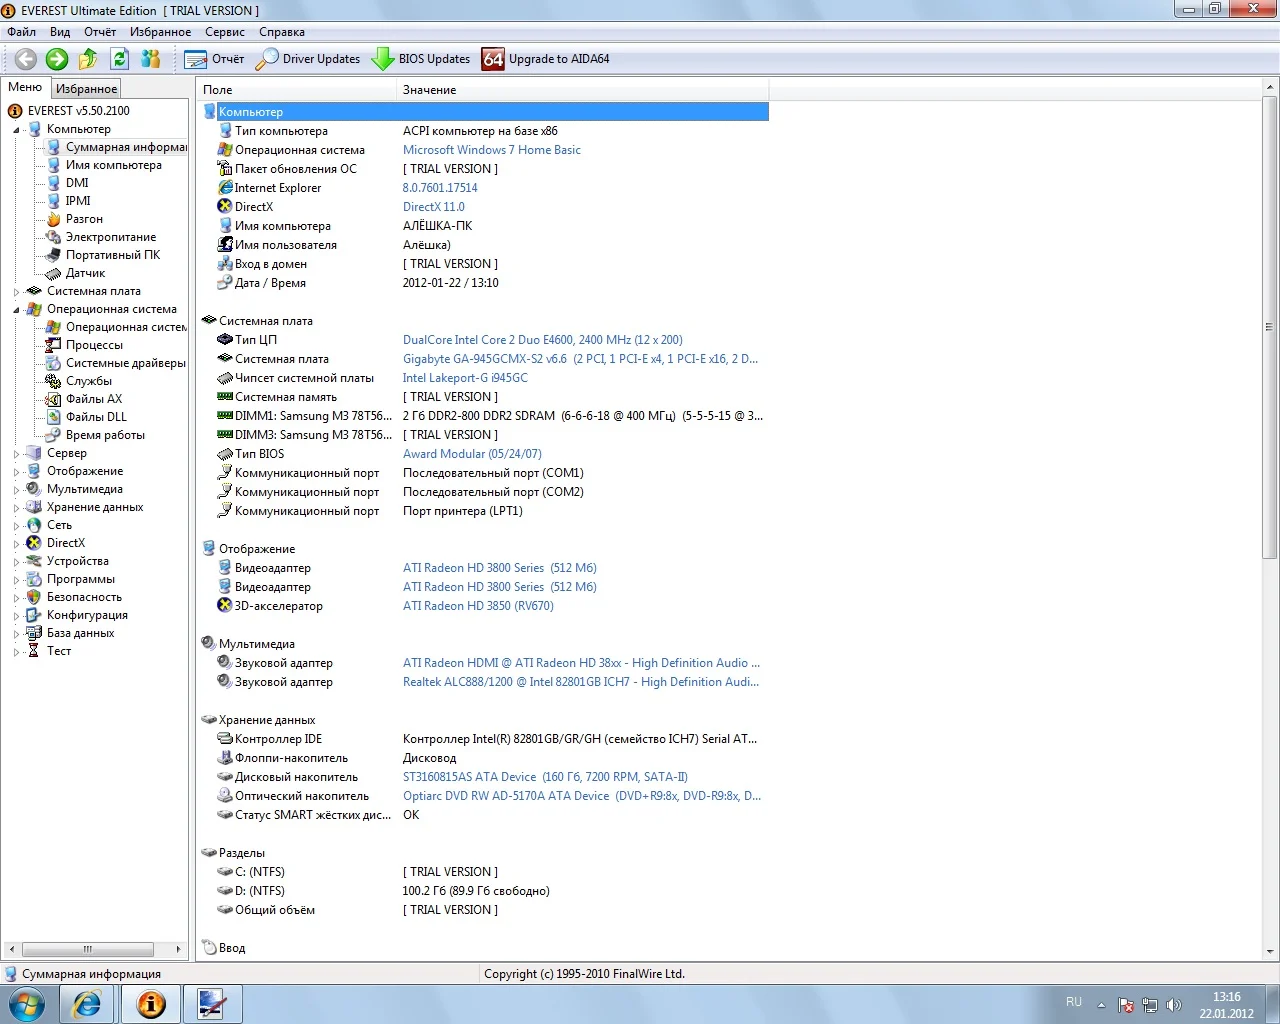Click the 8.0.7601.17514 Internet Explorer link
The width and height of the screenshot is (1280, 1024).
click(440, 188)
